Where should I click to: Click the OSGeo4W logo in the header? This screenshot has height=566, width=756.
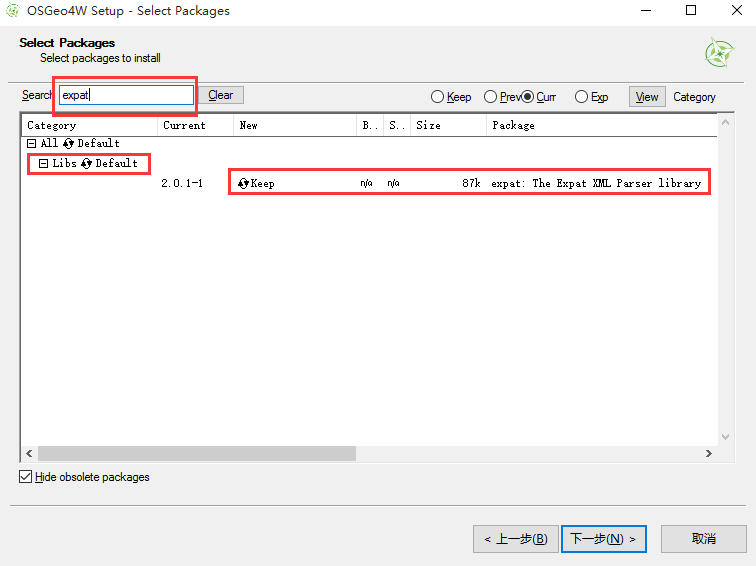coord(719,52)
